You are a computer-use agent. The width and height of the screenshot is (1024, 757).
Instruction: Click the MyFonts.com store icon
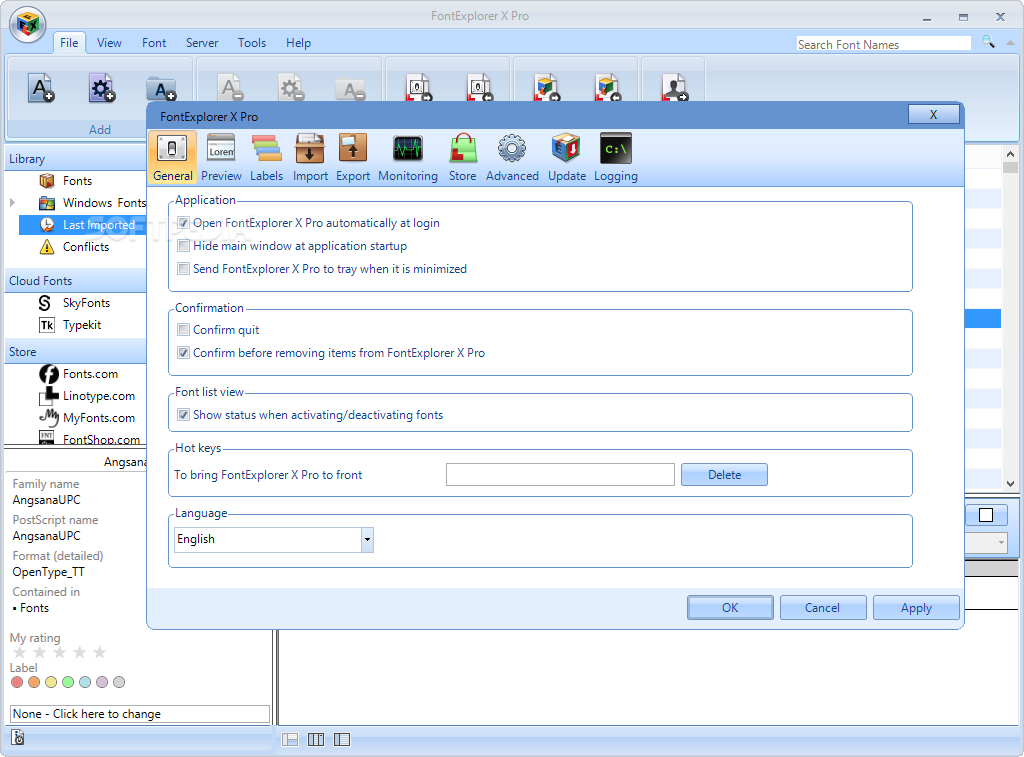click(48, 417)
